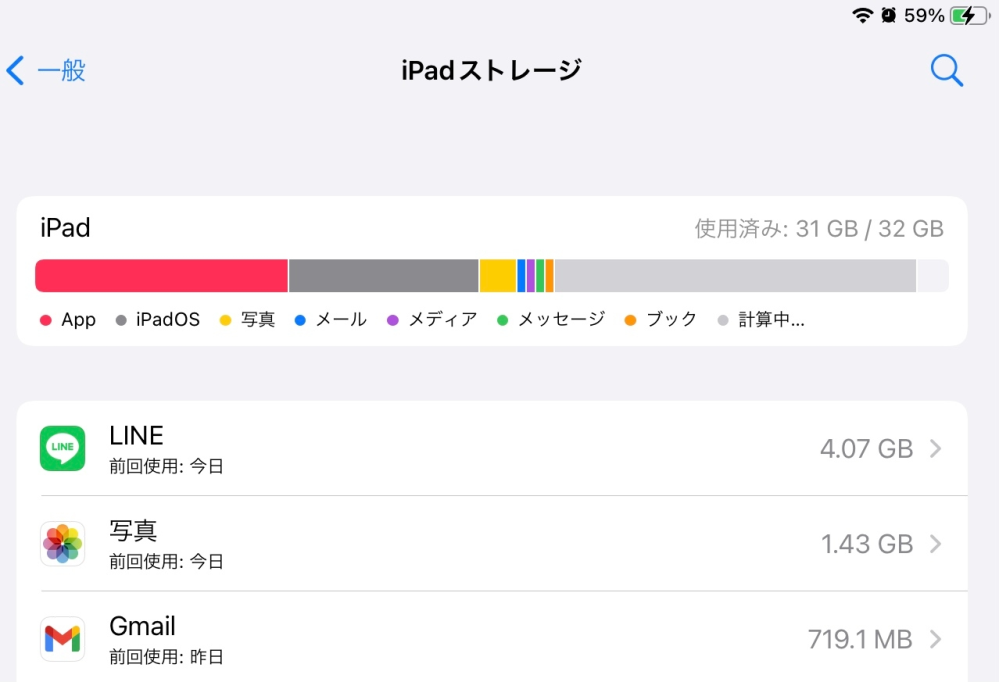Expand the 写真 row chevron
The height and width of the screenshot is (682, 999).
point(936,544)
